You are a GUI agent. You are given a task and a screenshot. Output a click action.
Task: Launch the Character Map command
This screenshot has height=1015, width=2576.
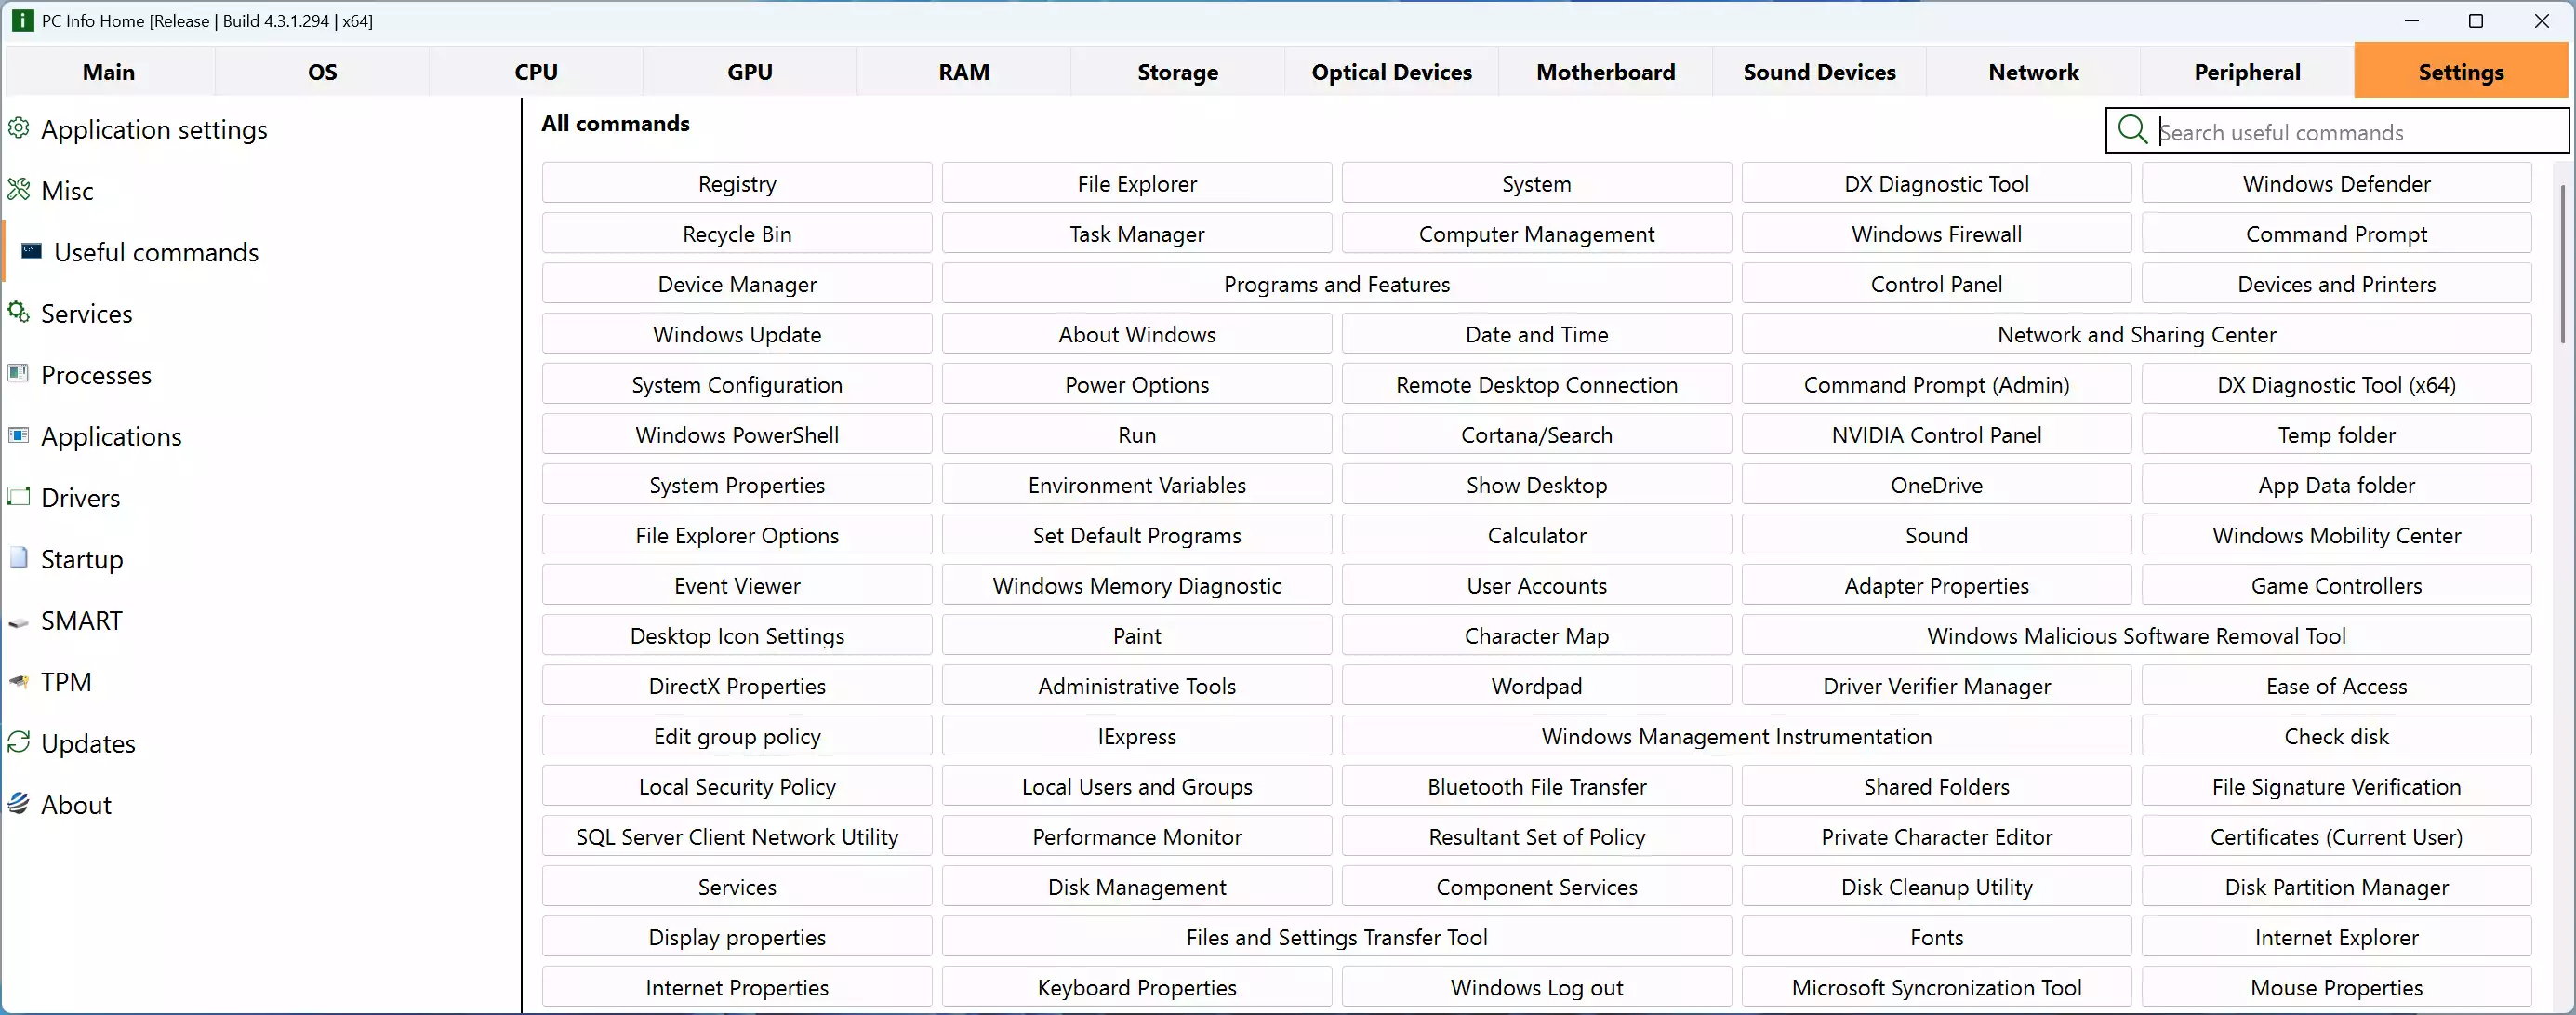1537,635
